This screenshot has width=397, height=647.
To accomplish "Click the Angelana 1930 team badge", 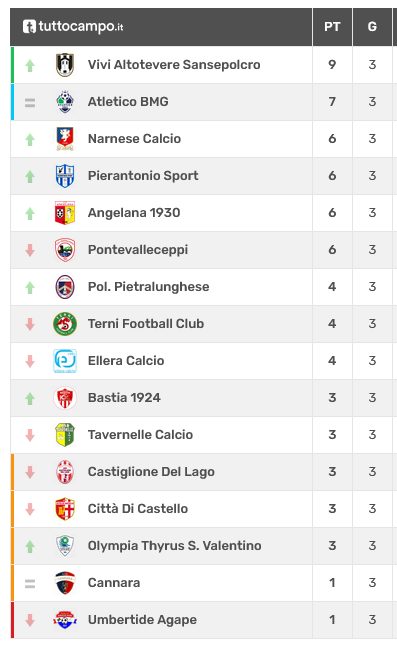I will [x=65, y=213].
